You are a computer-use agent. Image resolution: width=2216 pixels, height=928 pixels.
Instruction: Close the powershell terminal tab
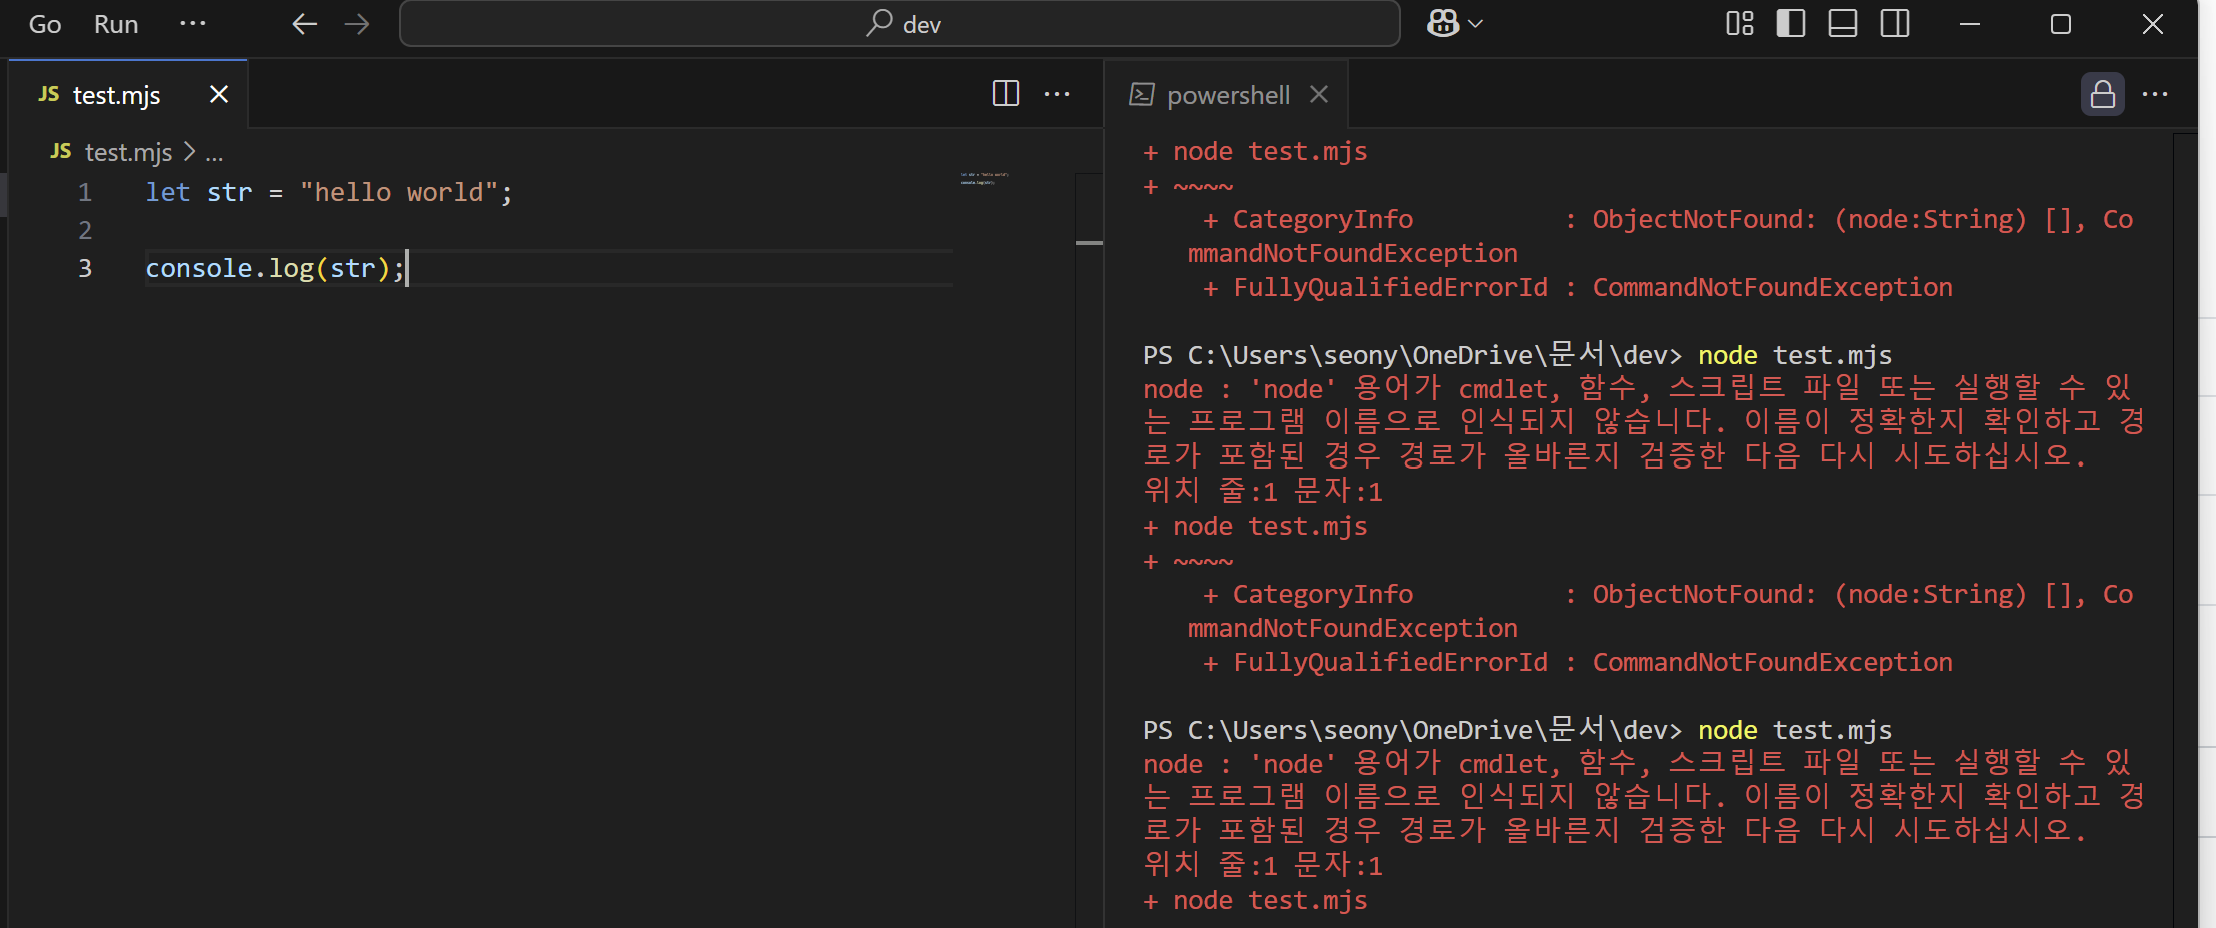point(1320,94)
